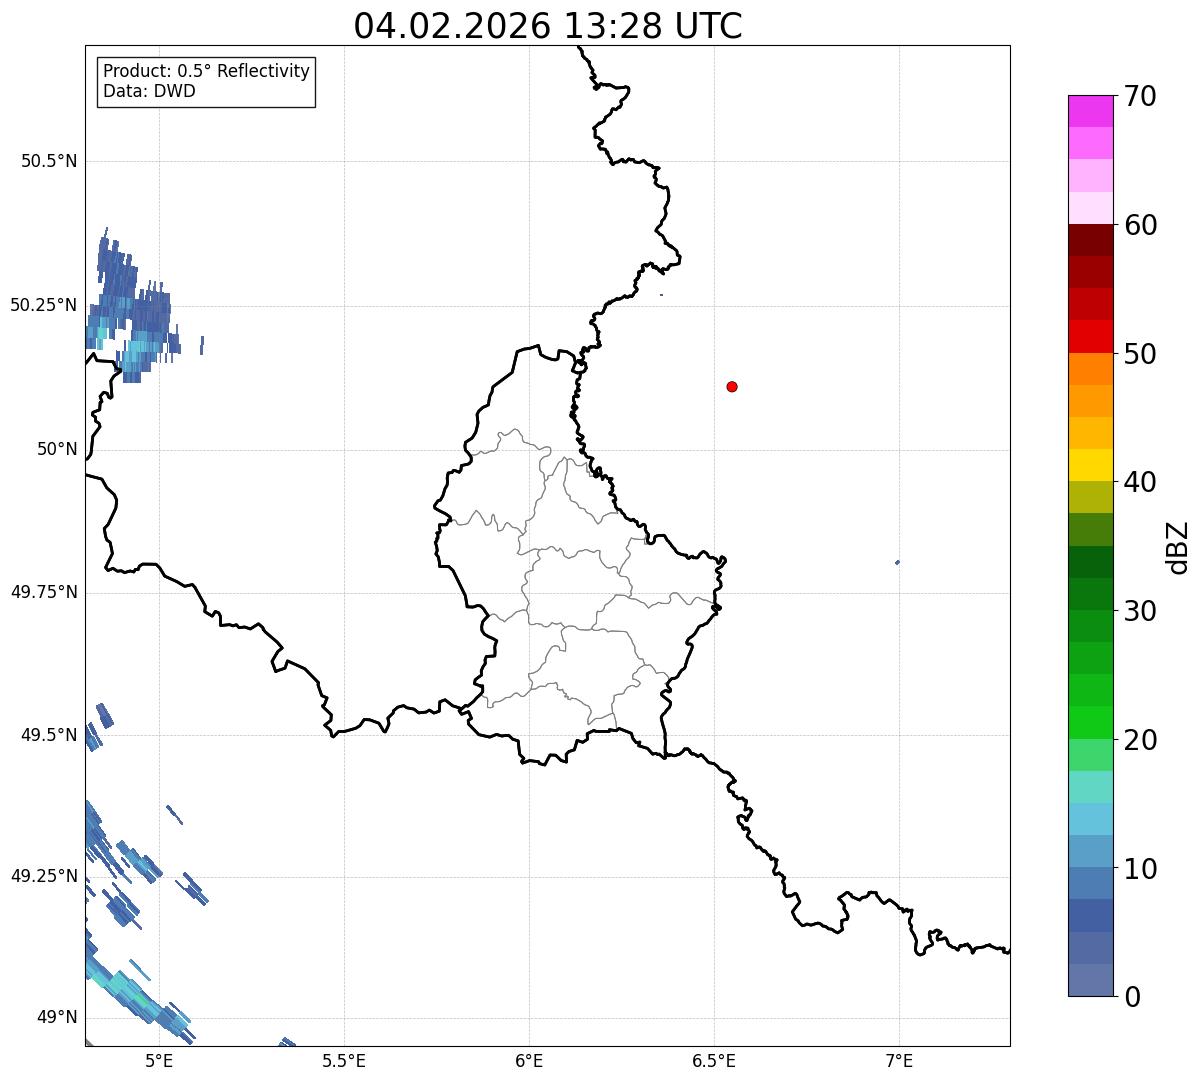The image size is (1202, 1081).
Task: Click the 7°E longitude label
Action: tap(899, 1060)
